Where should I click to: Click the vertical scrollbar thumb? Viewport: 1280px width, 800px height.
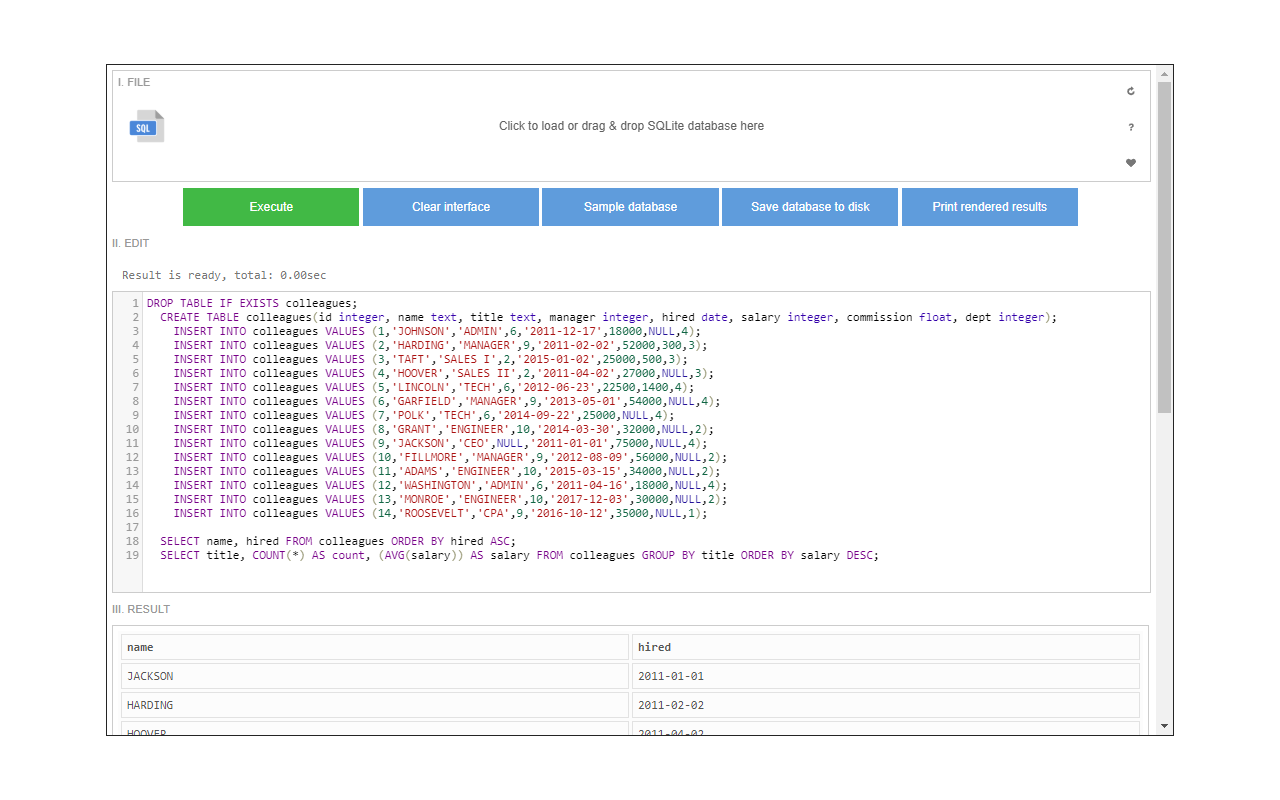click(1164, 247)
